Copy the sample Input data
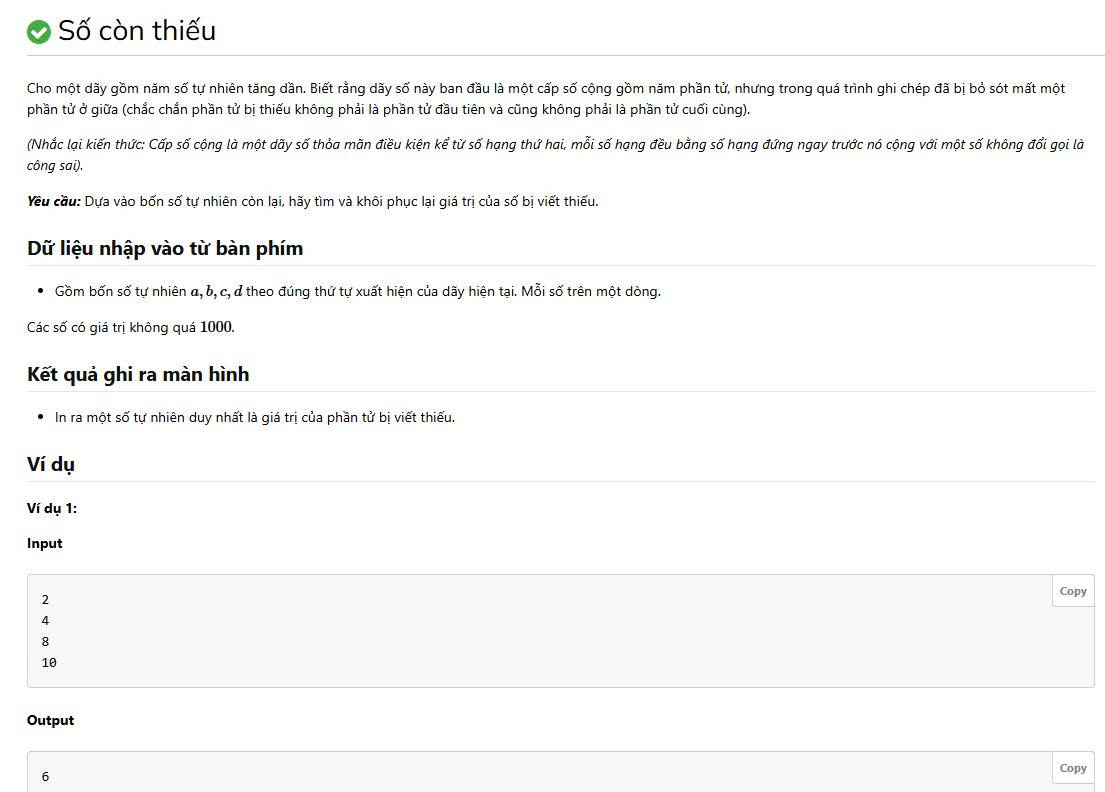 point(1073,591)
